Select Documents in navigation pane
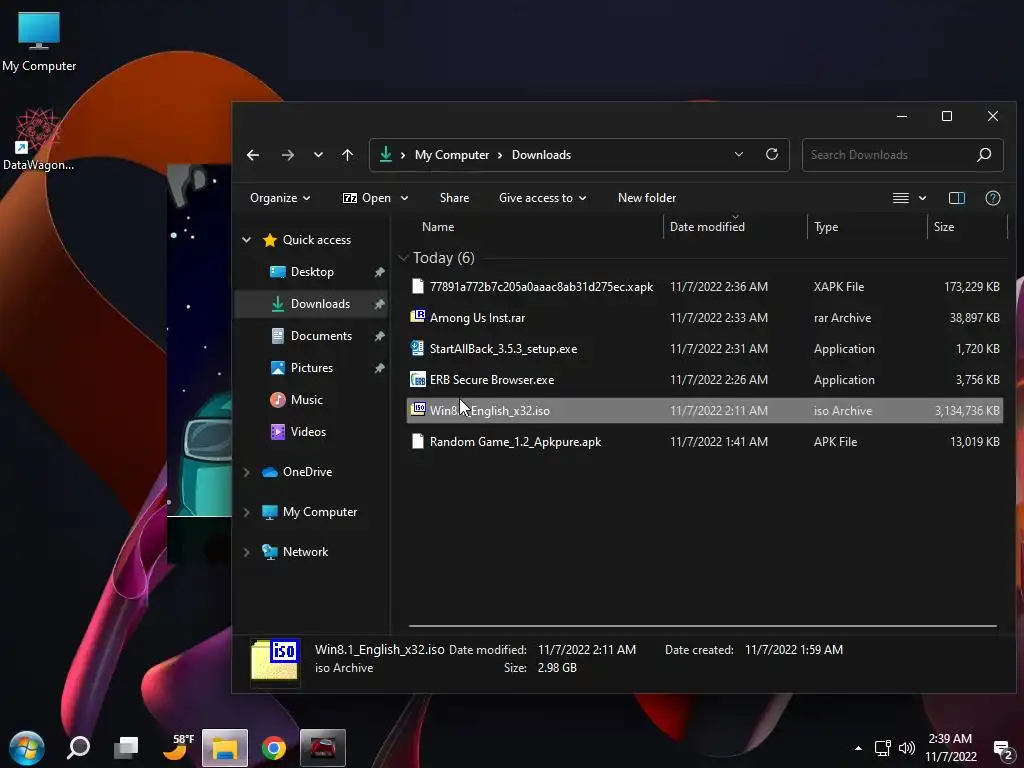 pos(312,336)
